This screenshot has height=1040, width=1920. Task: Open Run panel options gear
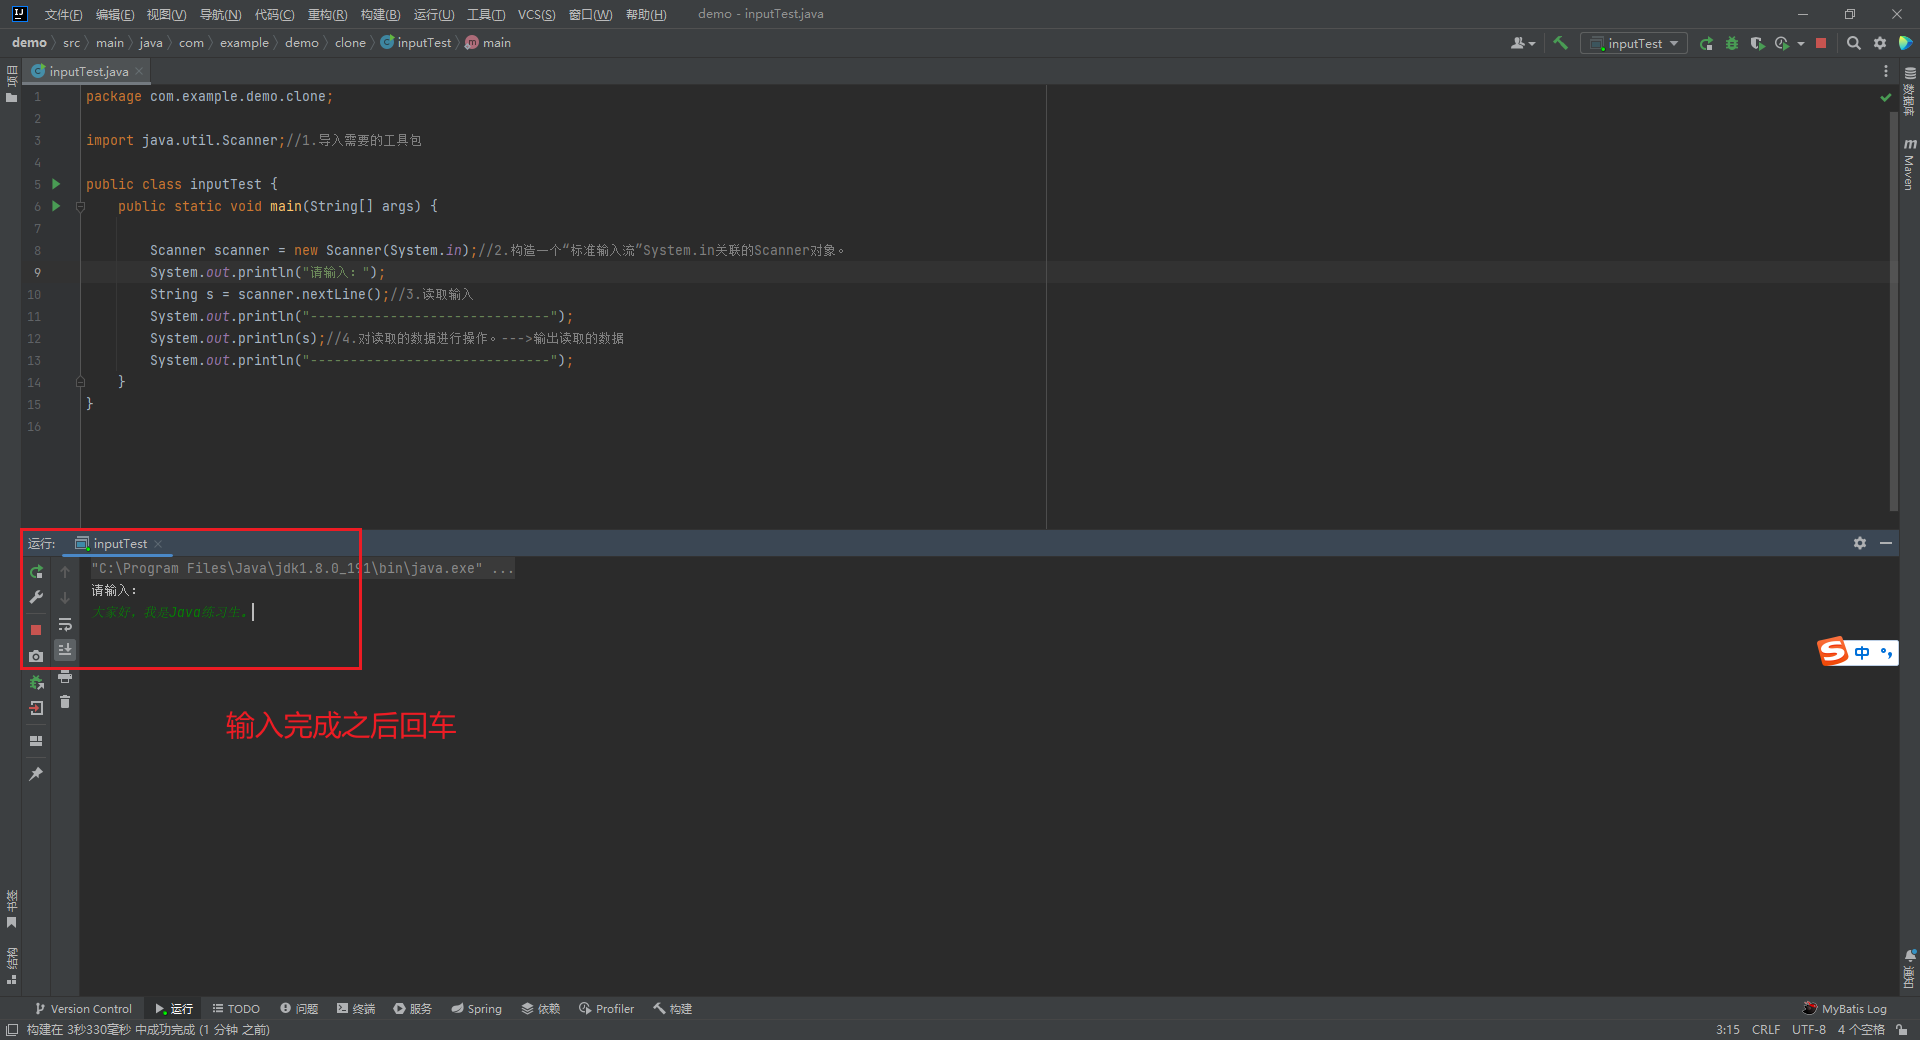tap(1860, 543)
